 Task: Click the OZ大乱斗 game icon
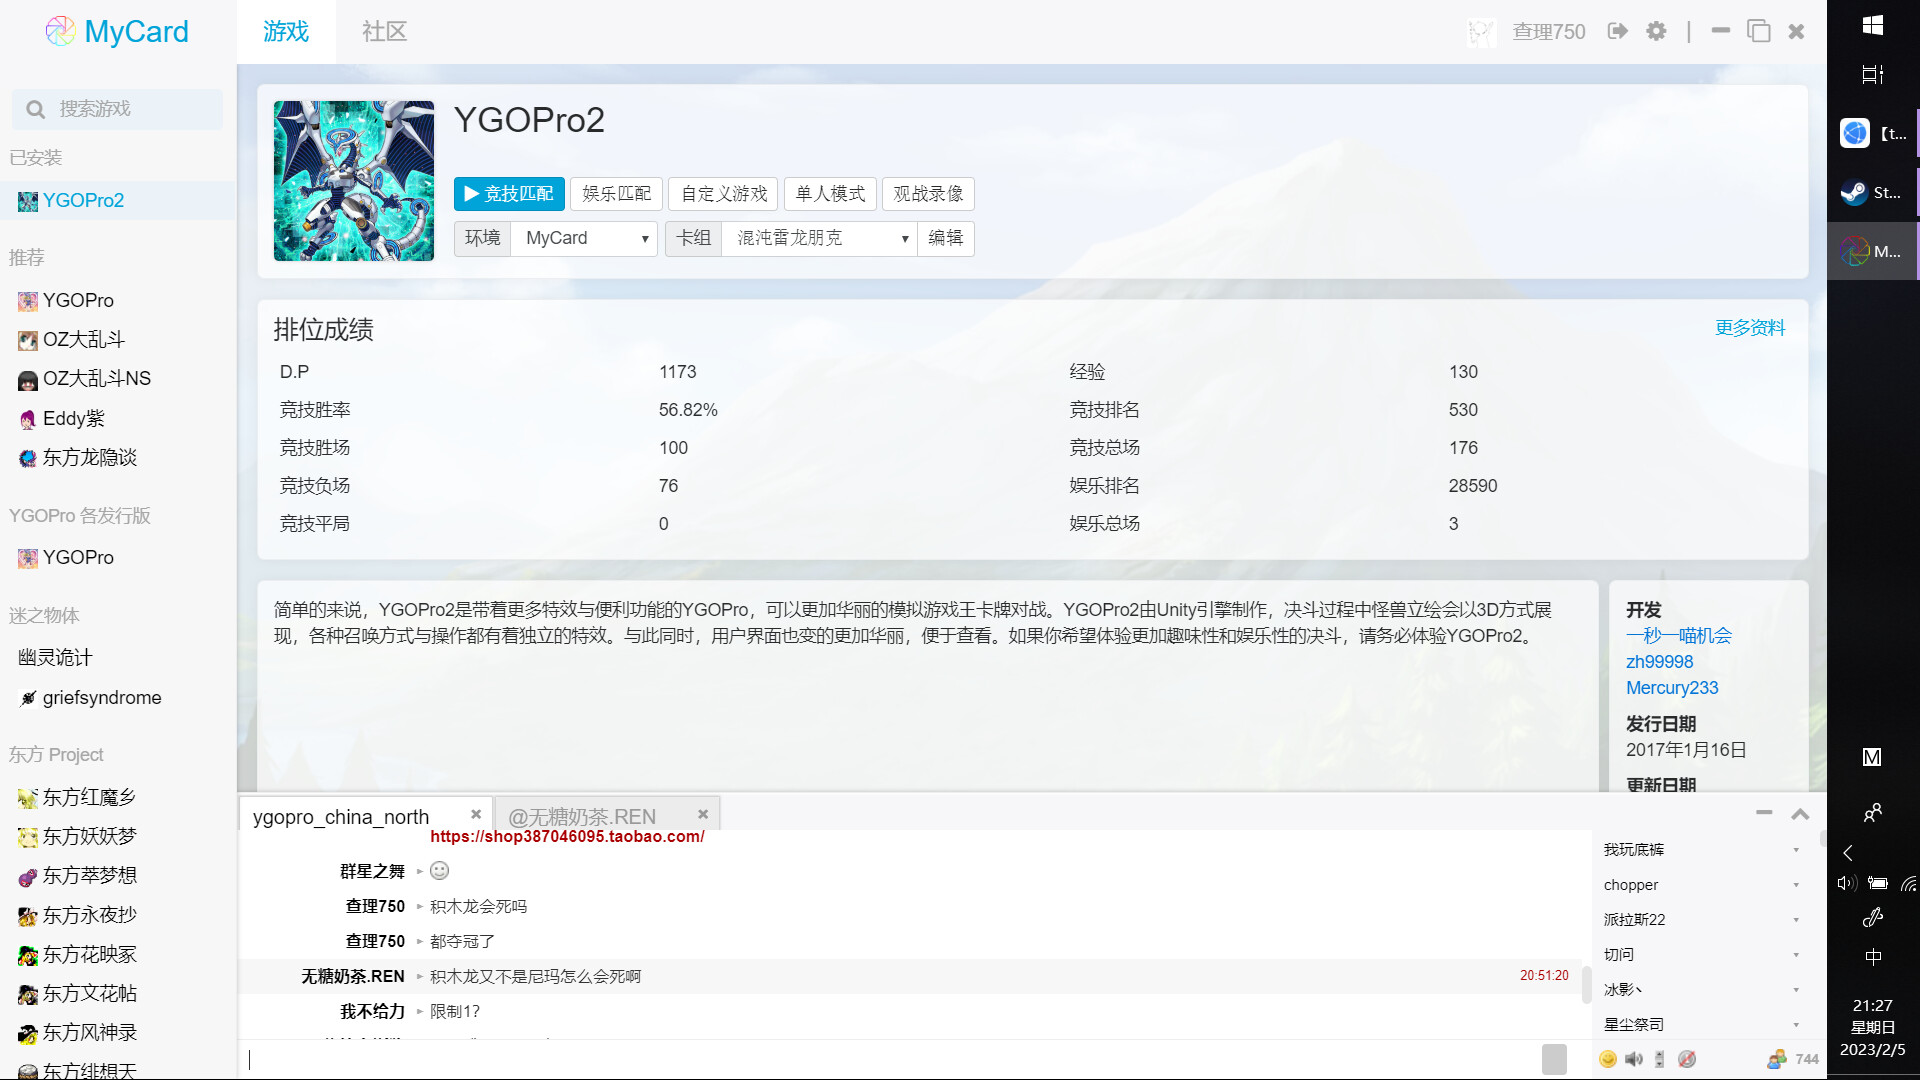coord(28,340)
